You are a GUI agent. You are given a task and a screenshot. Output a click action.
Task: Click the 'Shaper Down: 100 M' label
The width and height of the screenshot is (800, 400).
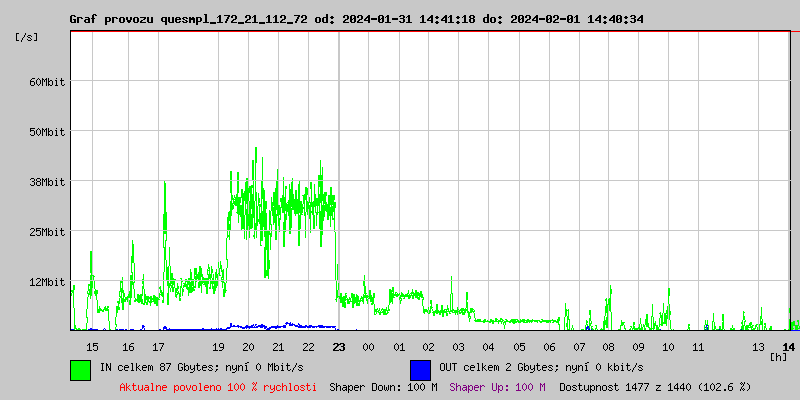point(383,386)
